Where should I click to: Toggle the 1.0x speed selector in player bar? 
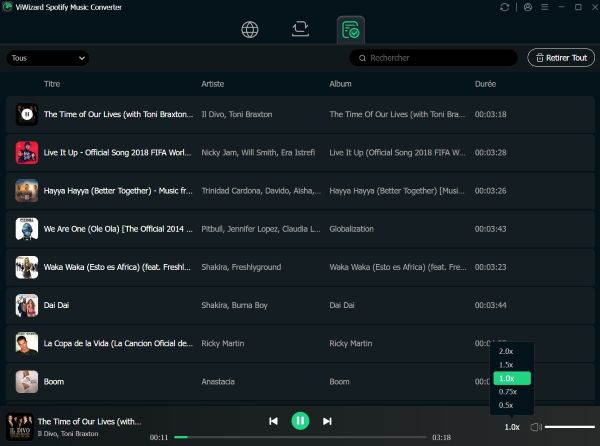tap(512, 427)
